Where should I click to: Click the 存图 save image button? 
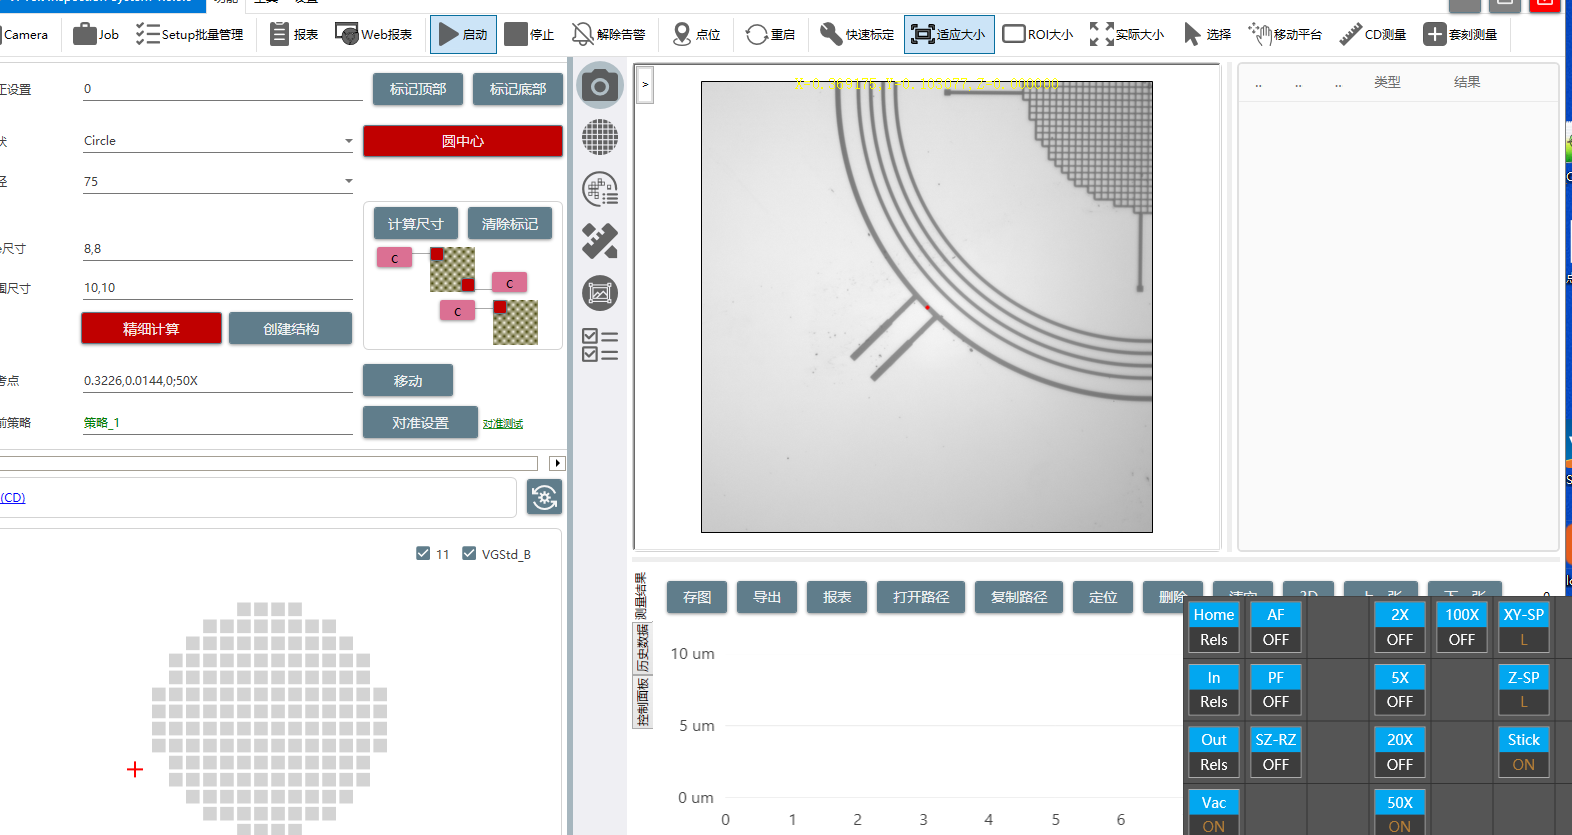697,597
